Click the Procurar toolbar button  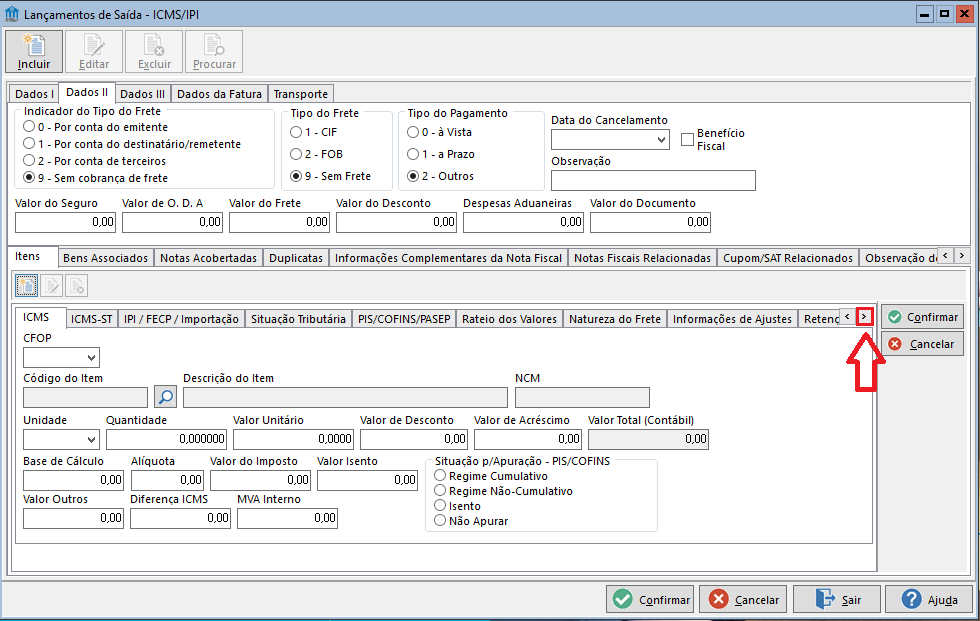click(214, 51)
